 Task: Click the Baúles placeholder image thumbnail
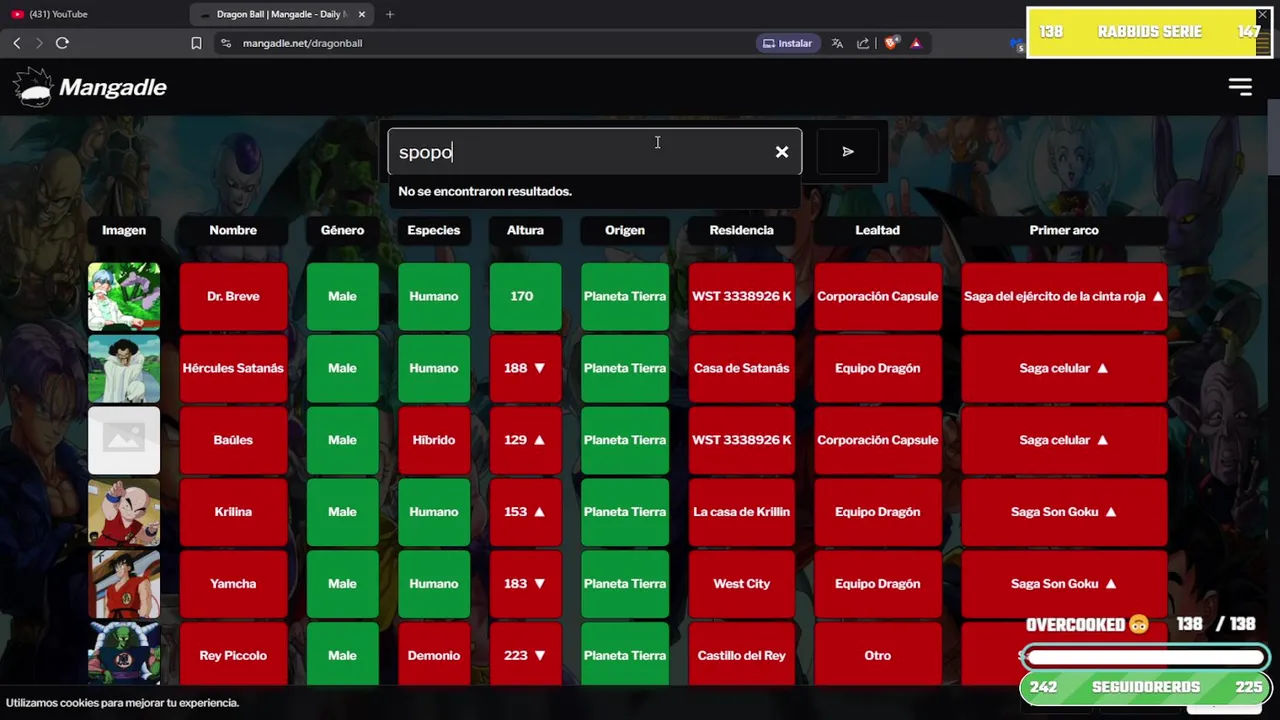(x=124, y=440)
